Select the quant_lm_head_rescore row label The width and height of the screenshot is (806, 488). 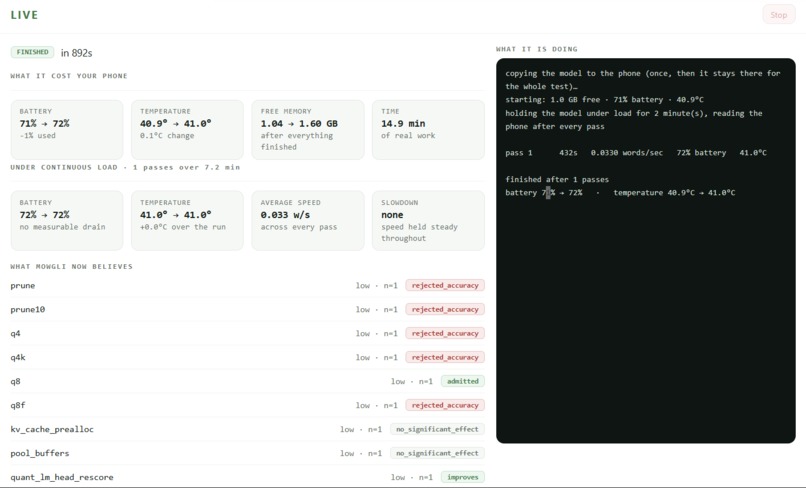62,477
